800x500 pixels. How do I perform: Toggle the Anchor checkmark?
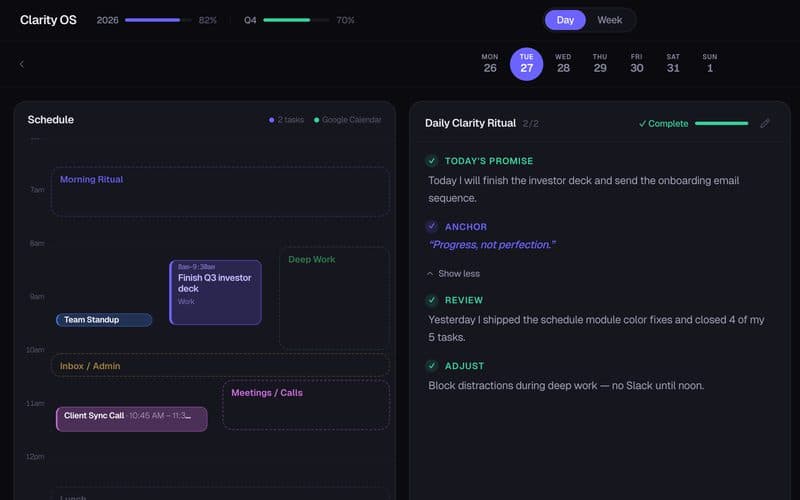431,227
